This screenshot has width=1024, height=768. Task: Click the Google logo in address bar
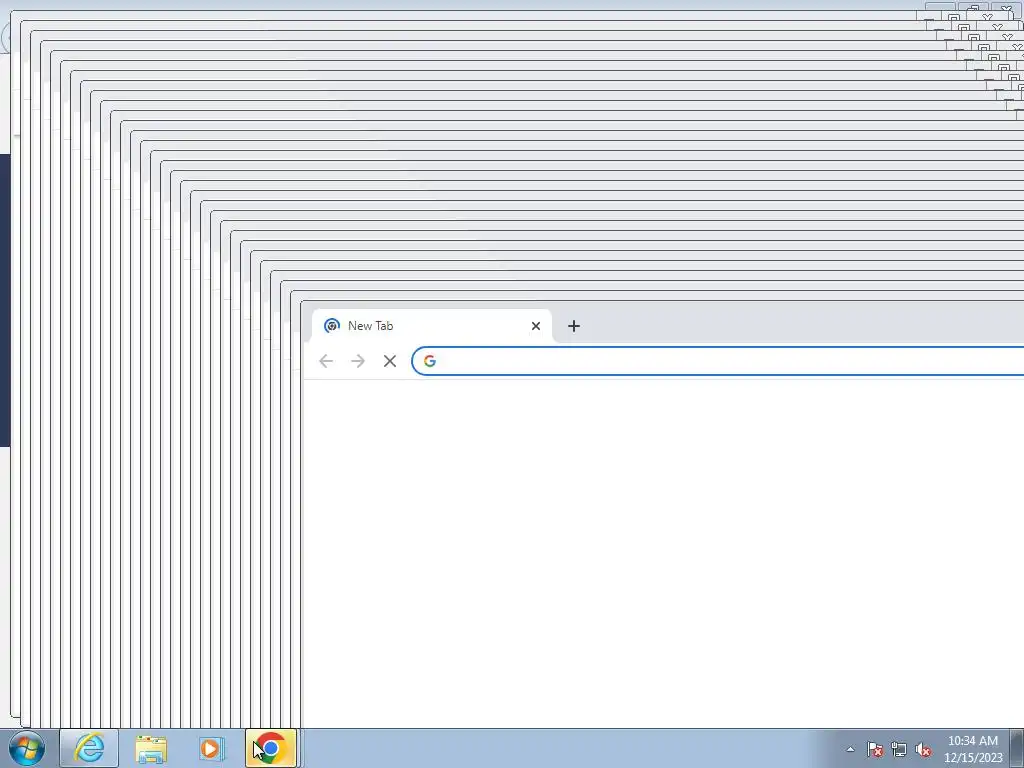point(430,361)
